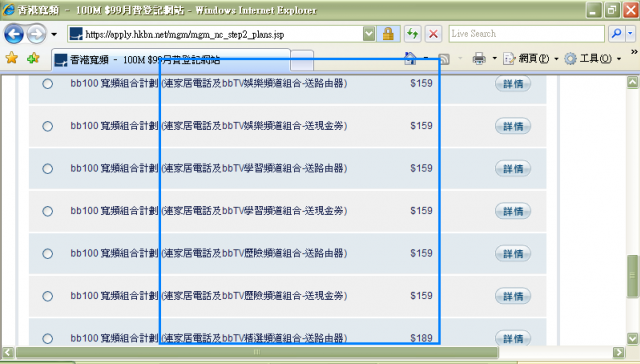Viewport: 640px width, 364px height.
Task: Click 詳情 for 娛樂頻道組合-送路由器 plan
Action: click(x=513, y=84)
